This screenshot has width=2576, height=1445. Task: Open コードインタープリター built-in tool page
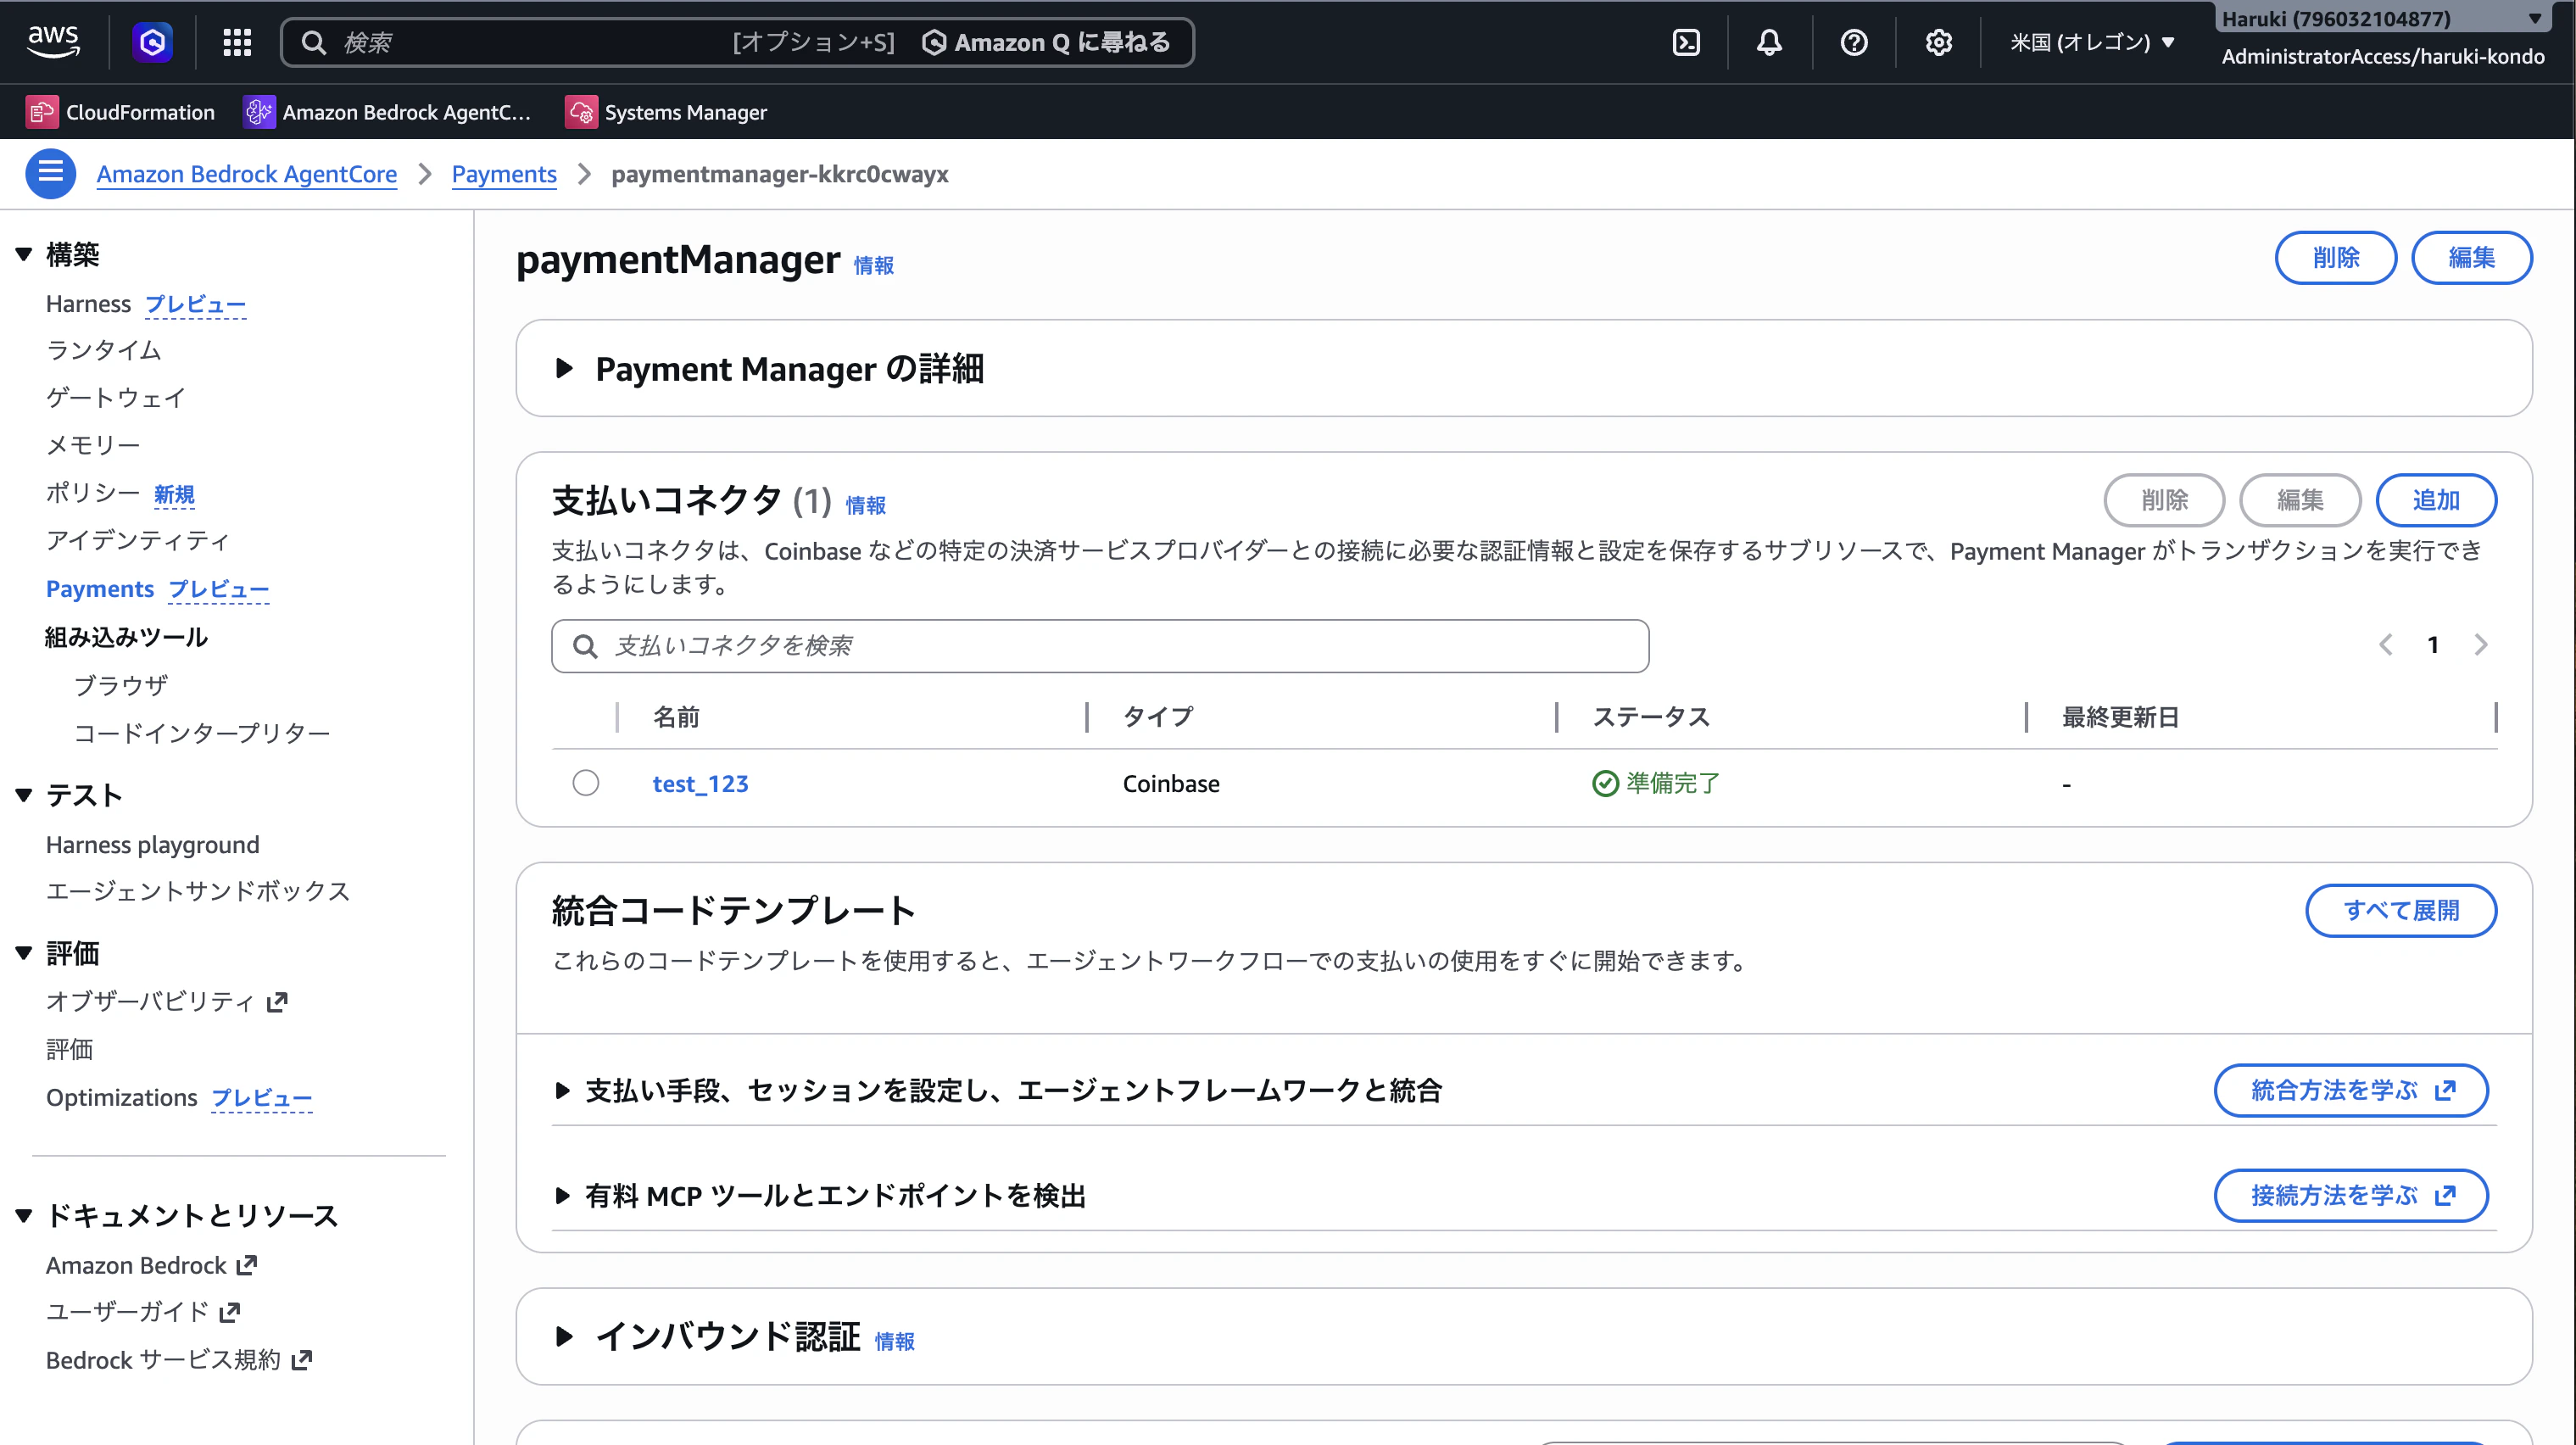click(202, 733)
